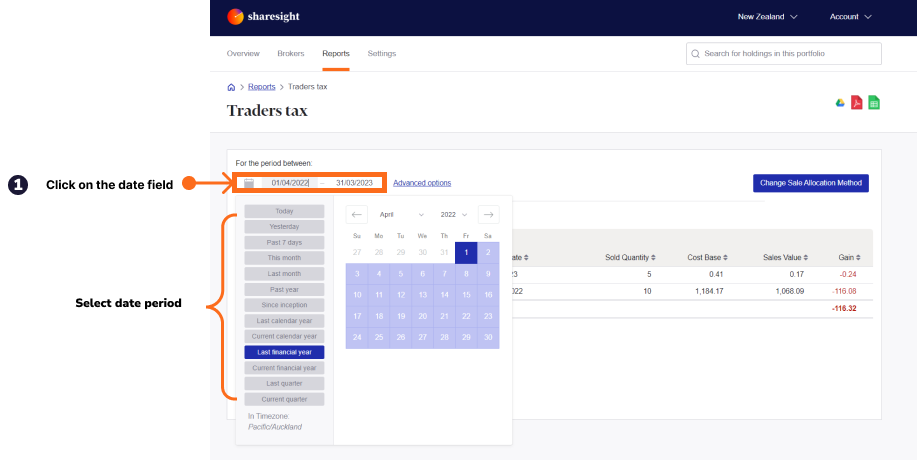917x468 pixels.
Task: Open the Reports tab
Action: click(x=336, y=54)
